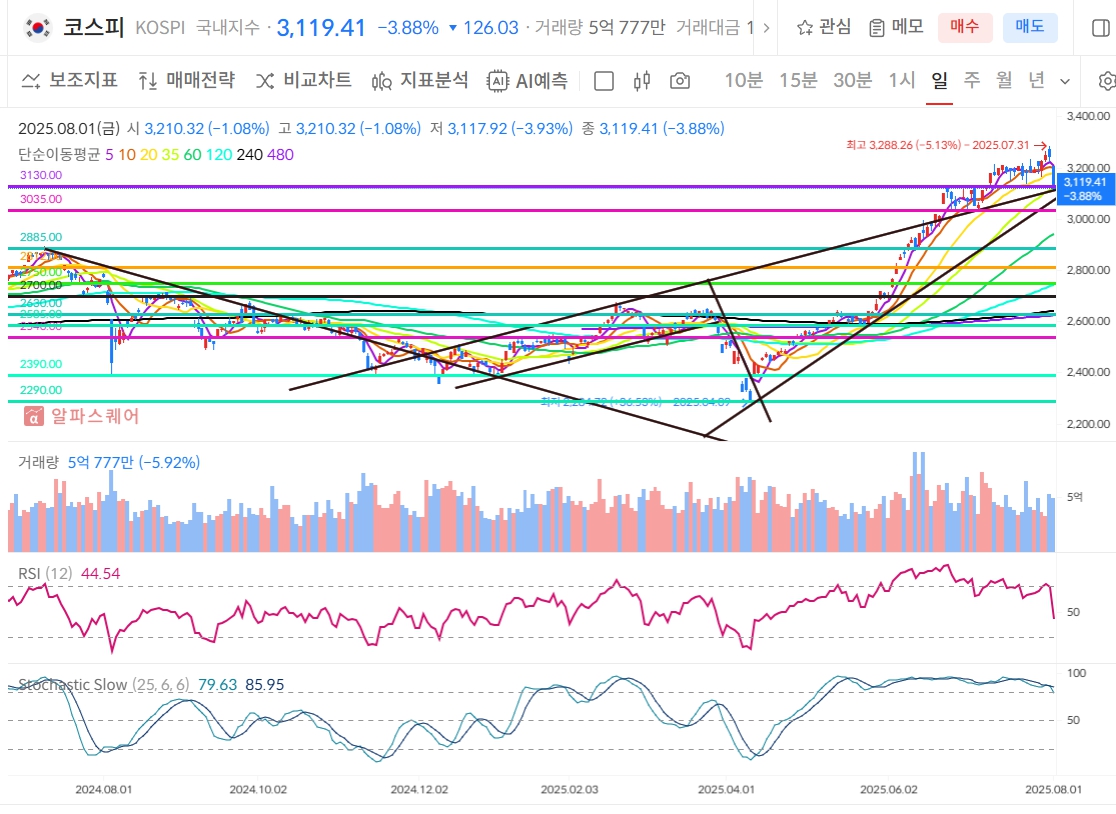Toggle the 20-day moving average
The height and width of the screenshot is (814, 1116).
[x=148, y=154]
